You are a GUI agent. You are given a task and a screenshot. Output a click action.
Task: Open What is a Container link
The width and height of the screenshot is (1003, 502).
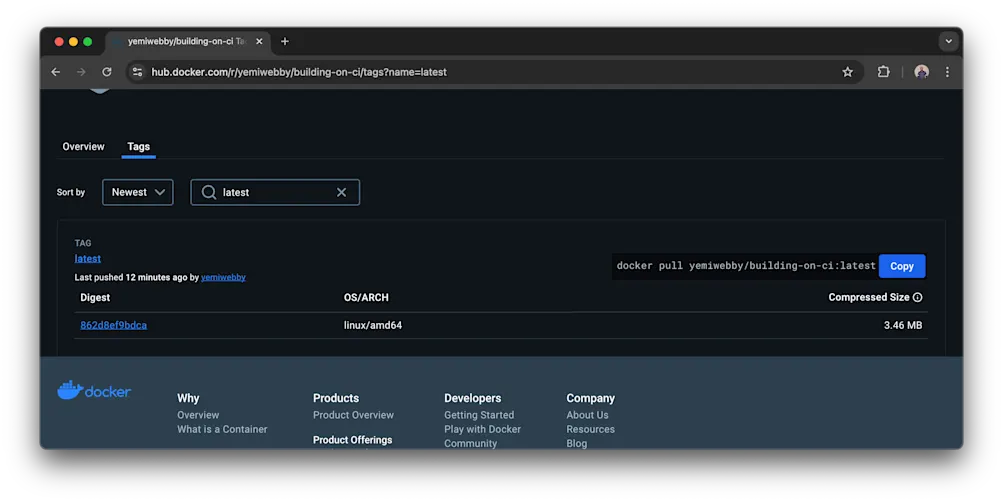[x=222, y=429]
